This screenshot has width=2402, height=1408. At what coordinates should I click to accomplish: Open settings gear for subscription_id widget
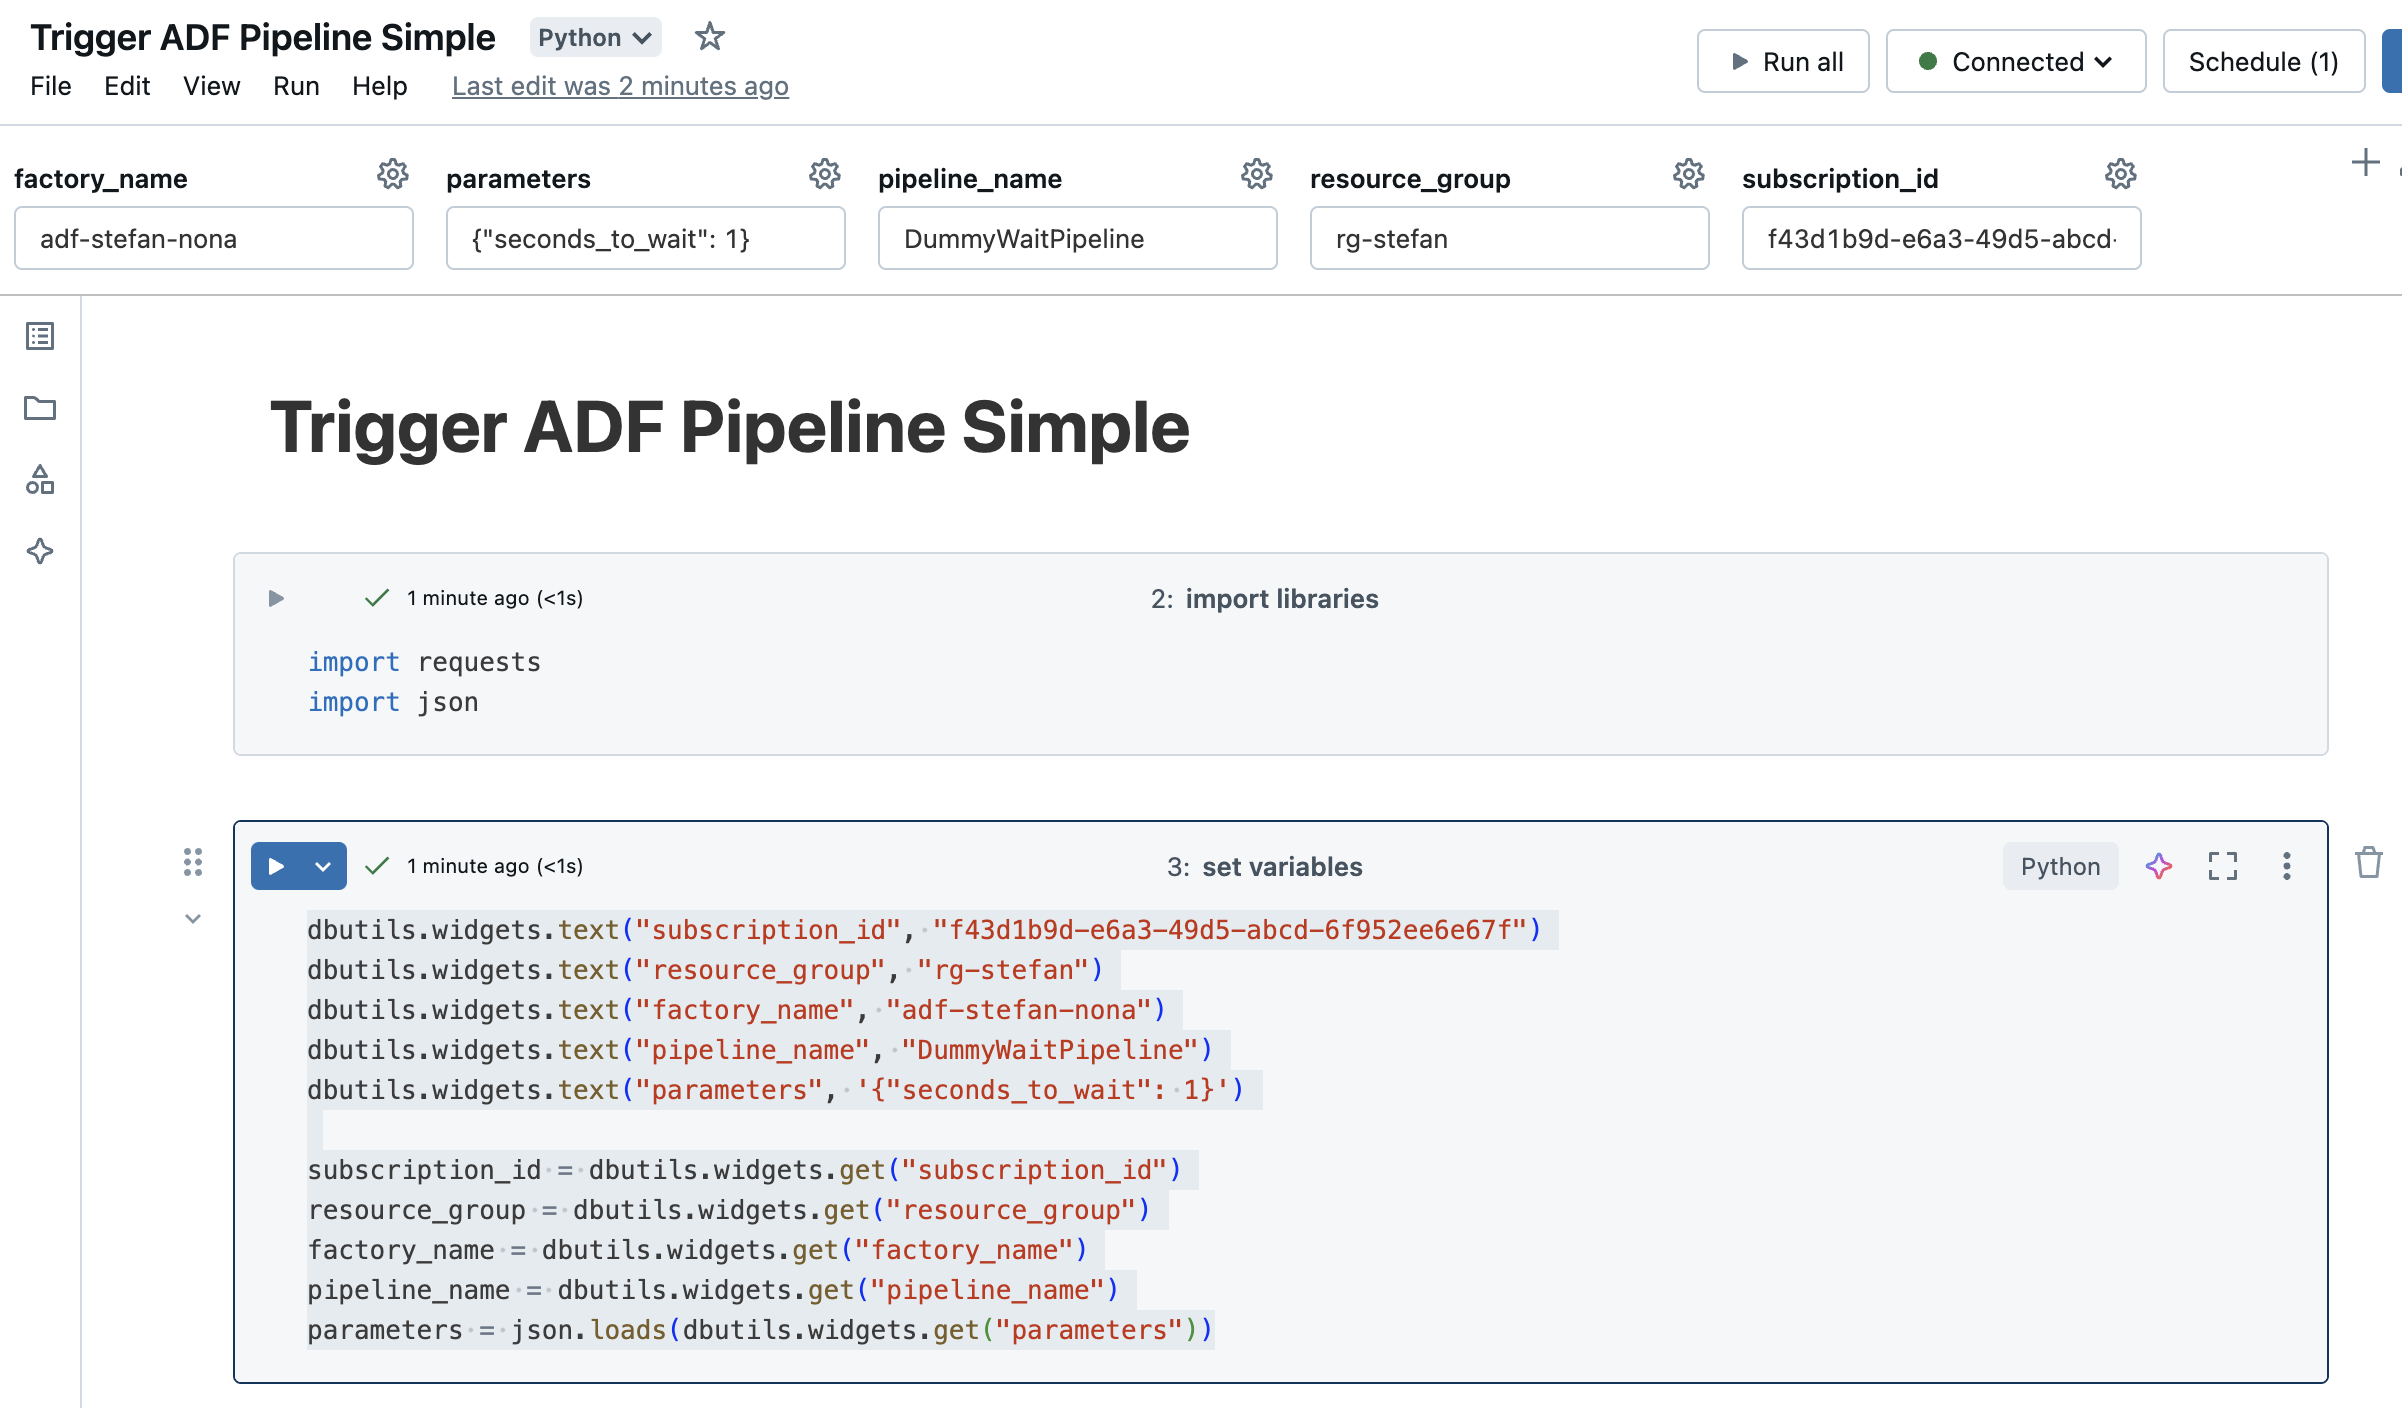[2120, 175]
